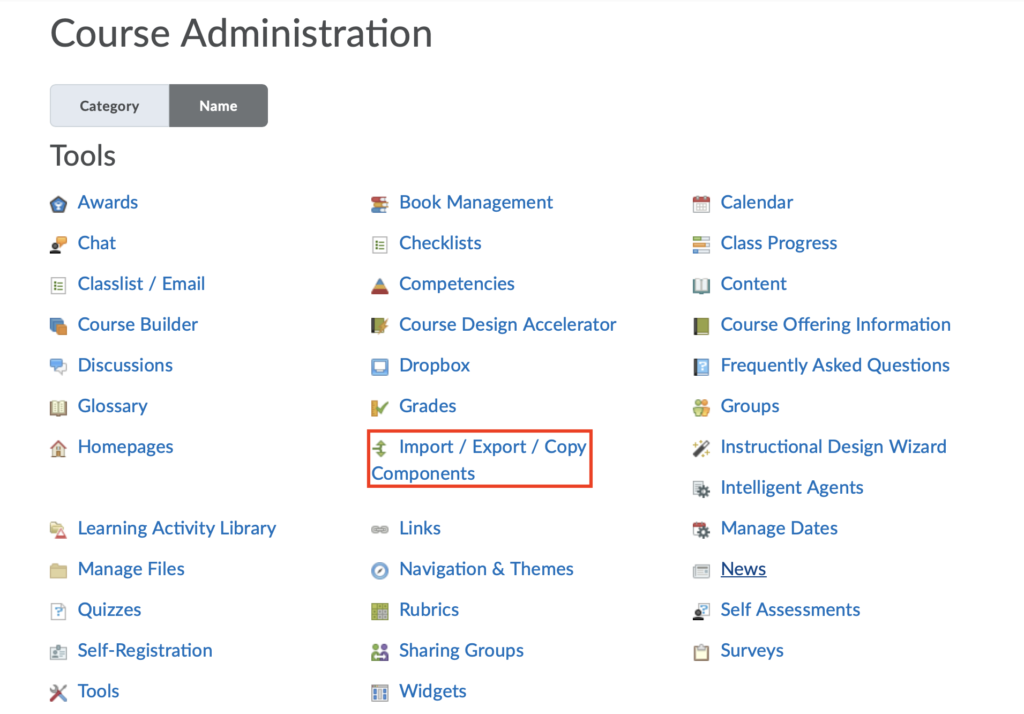Viewport: 1024px width, 714px height.
Task: Click the Quizzes question mark icon
Action: point(58,611)
